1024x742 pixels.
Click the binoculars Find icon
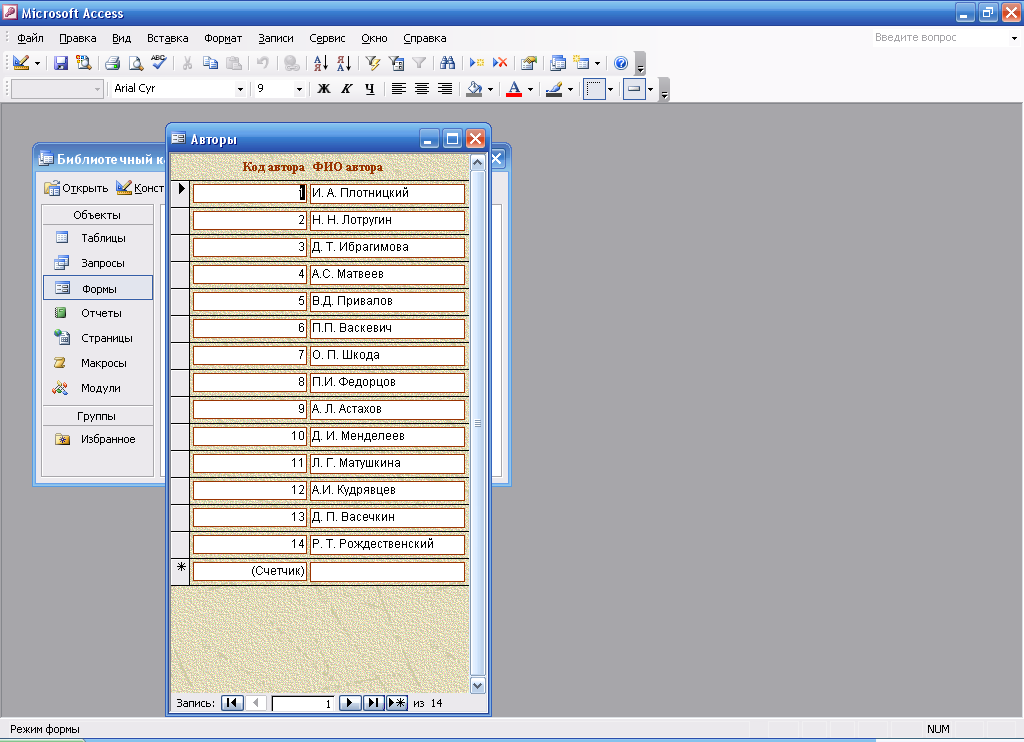(x=447, y=63)
